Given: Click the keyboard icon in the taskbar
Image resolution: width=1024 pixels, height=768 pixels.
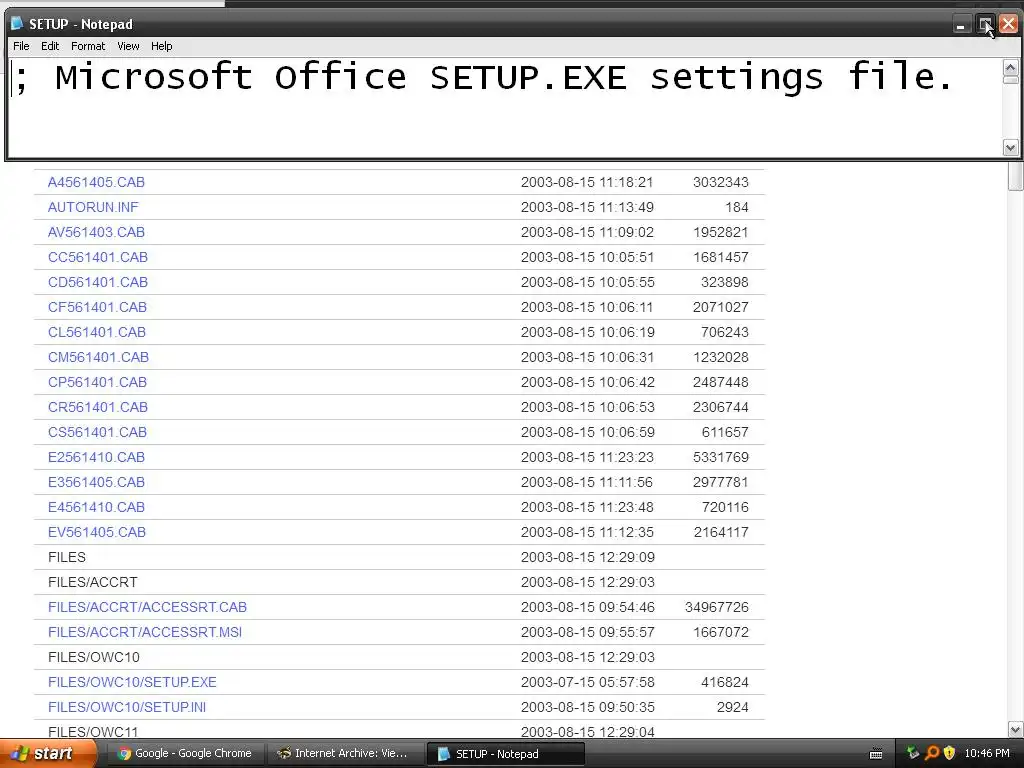Looking at the screenshot, I should click(x=876, y=754).
